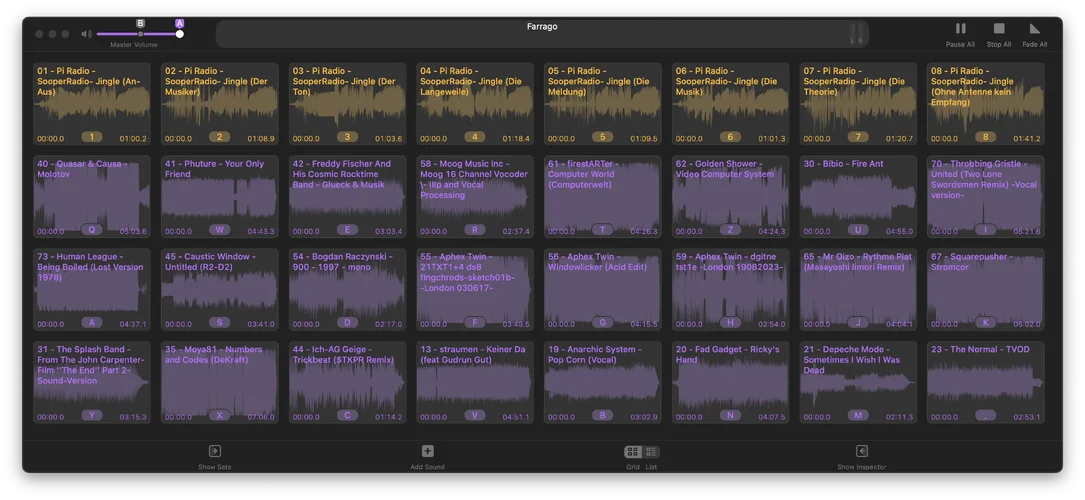
Task: Open the Show Inspector panel
Action: [861, 452]
